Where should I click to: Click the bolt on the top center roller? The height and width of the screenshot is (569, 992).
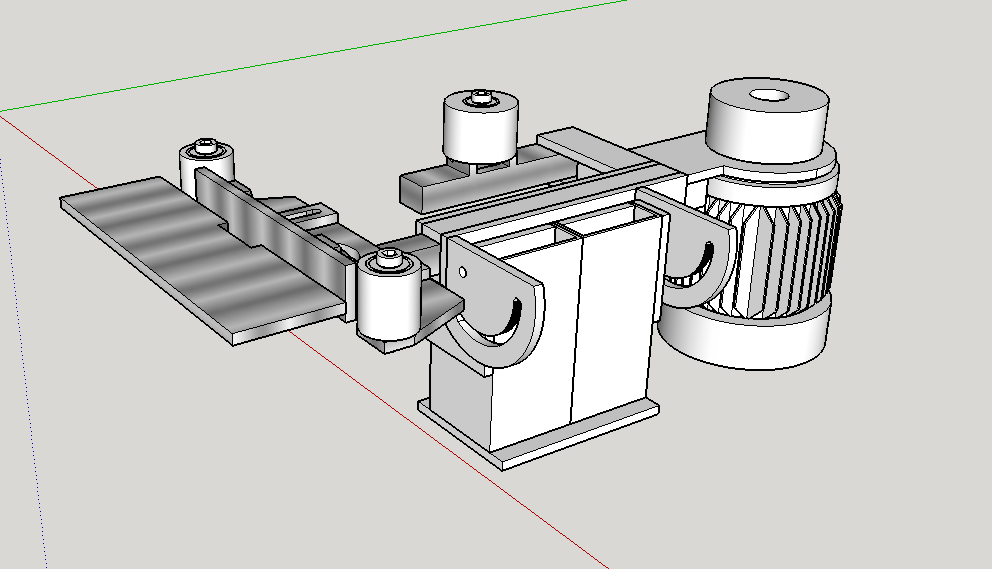point(482,97)
